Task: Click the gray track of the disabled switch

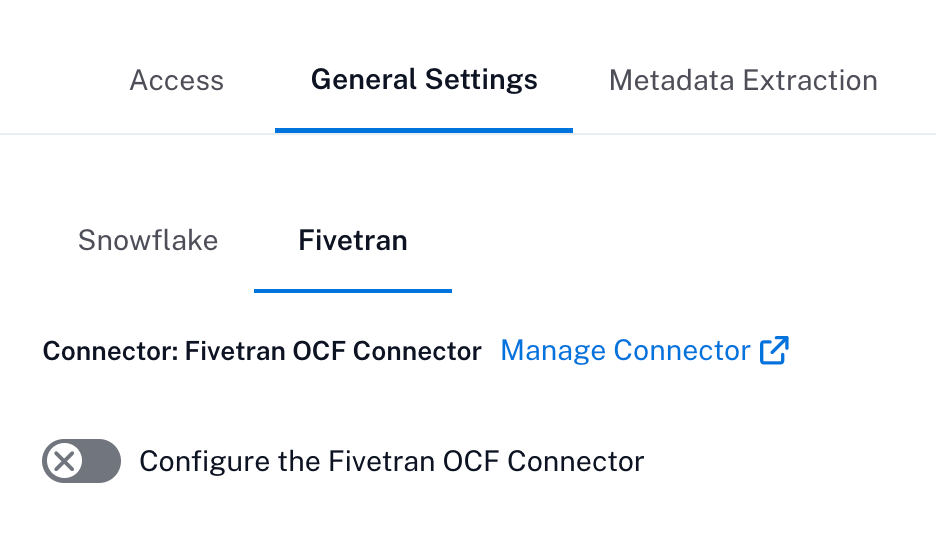Action: point(101,461)
